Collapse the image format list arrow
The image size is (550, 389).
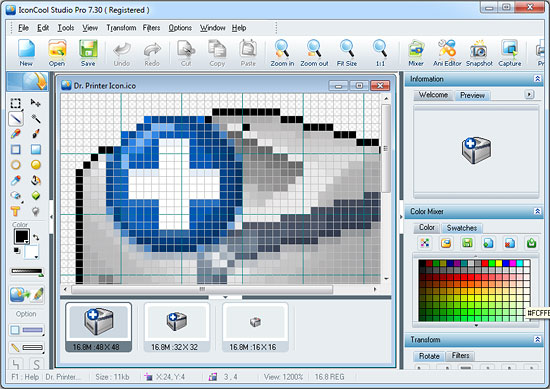tap(226, 297)
